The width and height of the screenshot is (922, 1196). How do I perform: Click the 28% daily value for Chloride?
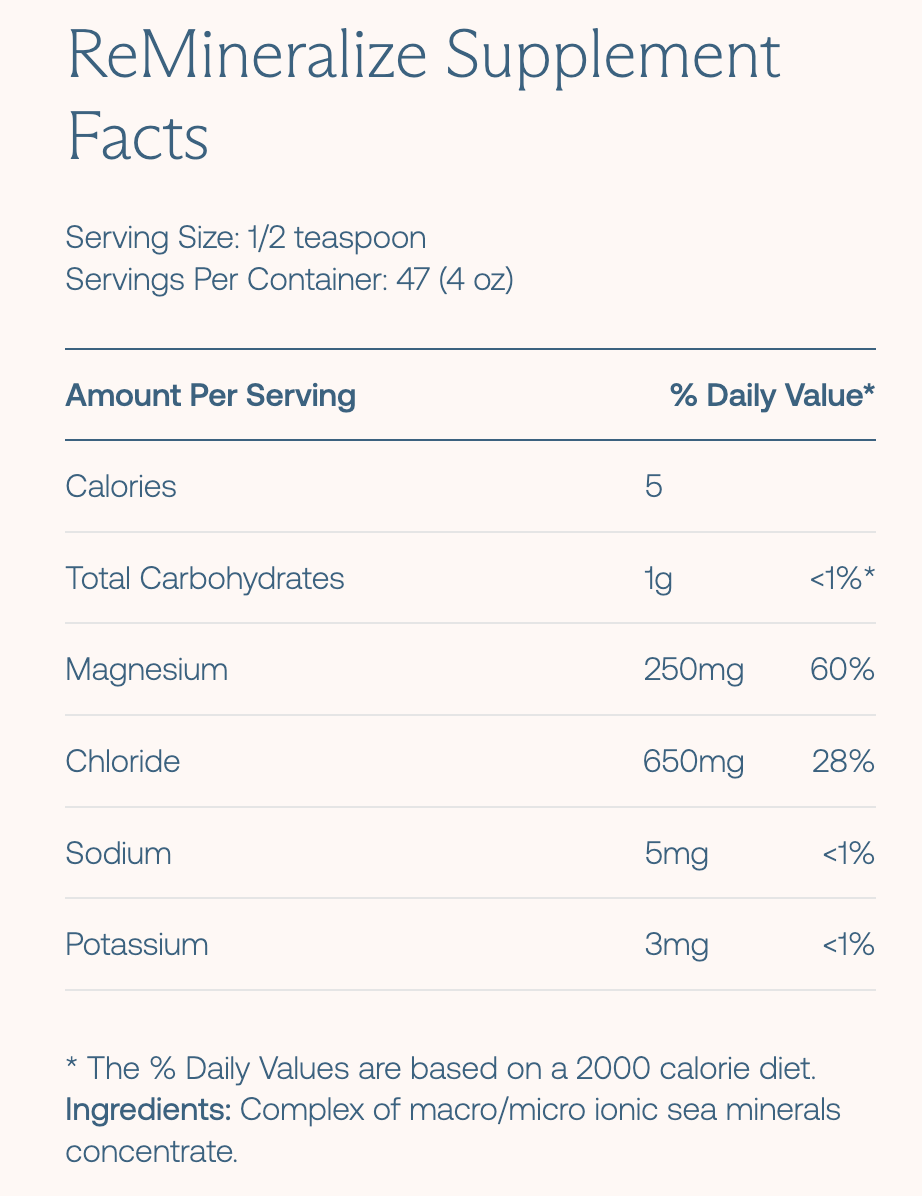[x=843, y=761]
